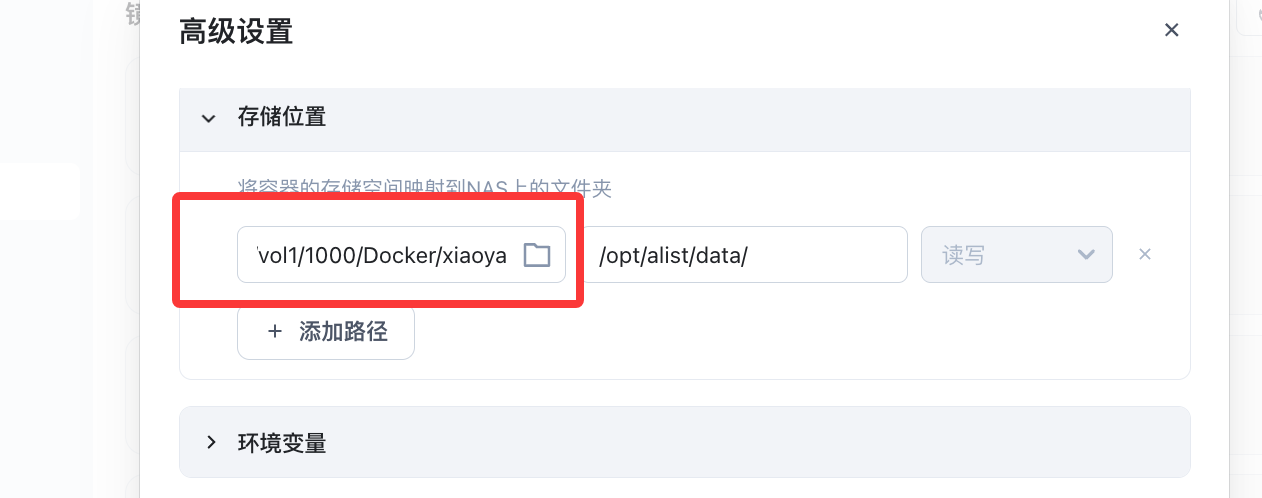Close the 高级设置 dialog
Image resolution: width=1262 pixels, height=498 pixels.
tap(1172, 30)
